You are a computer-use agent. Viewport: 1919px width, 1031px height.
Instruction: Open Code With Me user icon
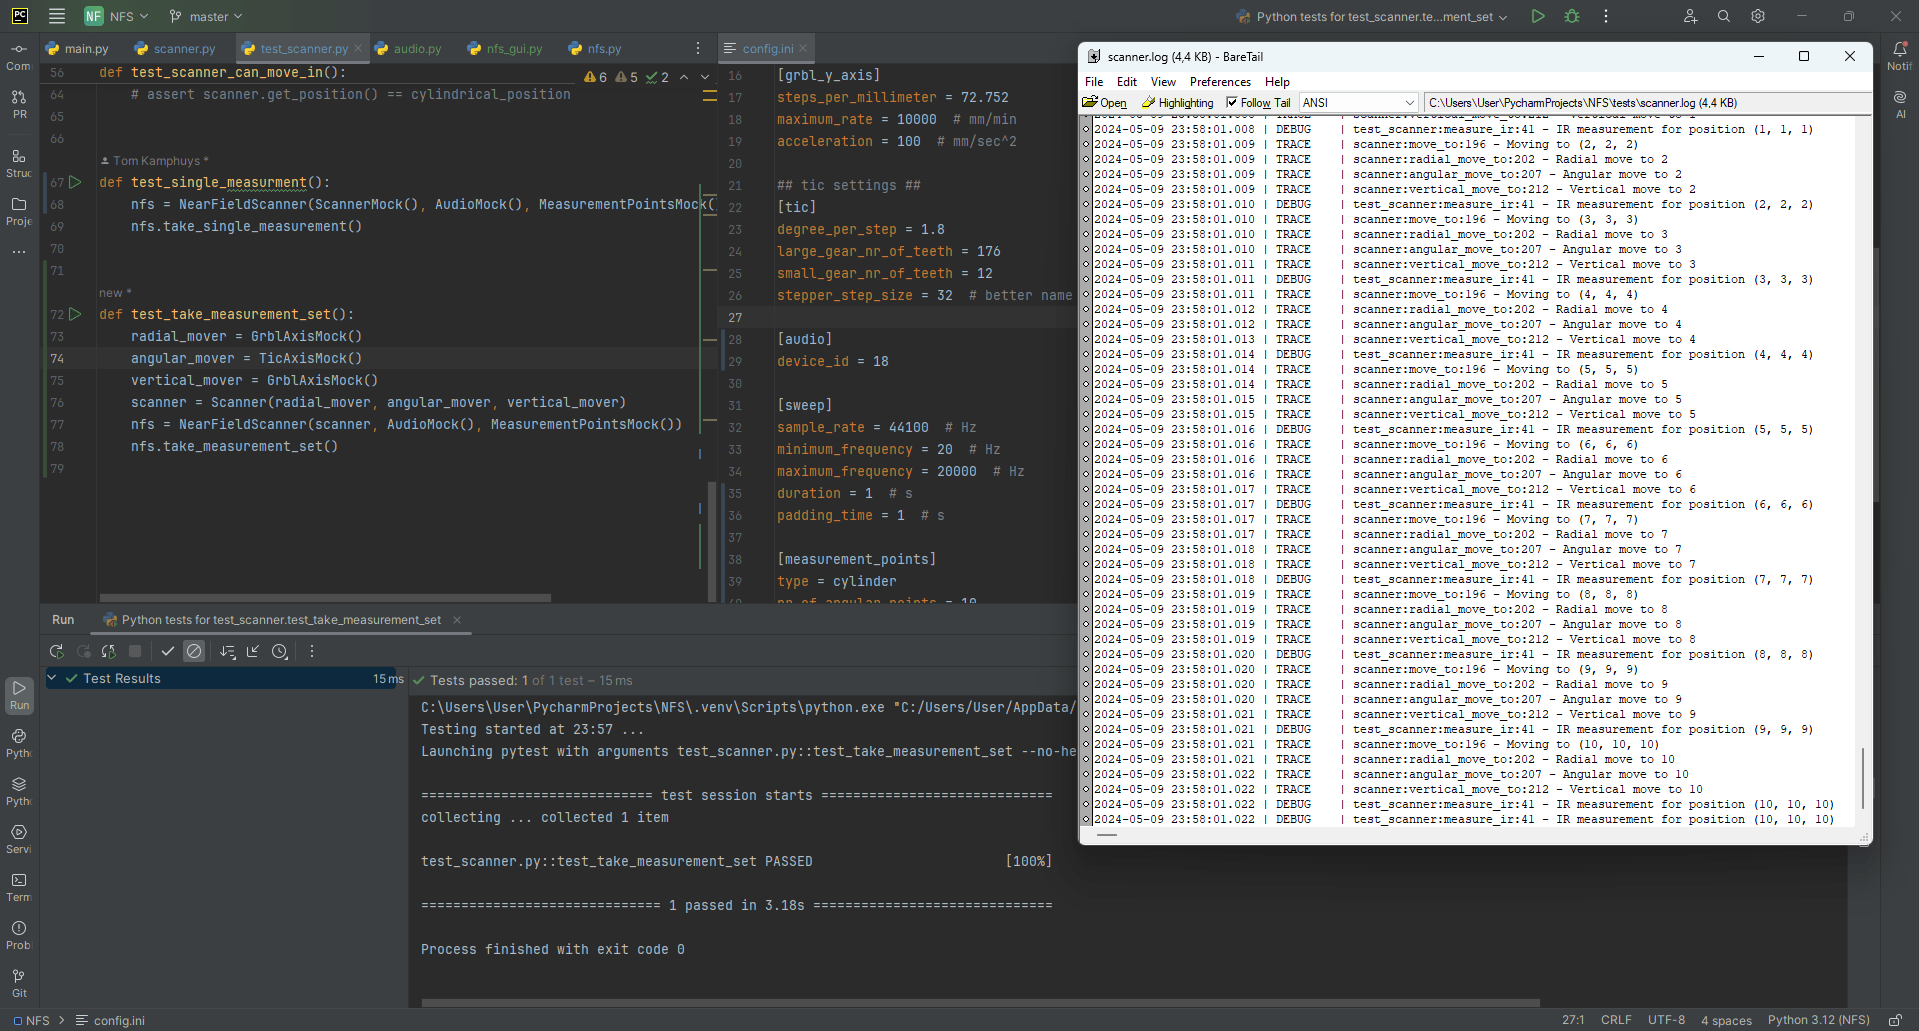point(1690,16)
